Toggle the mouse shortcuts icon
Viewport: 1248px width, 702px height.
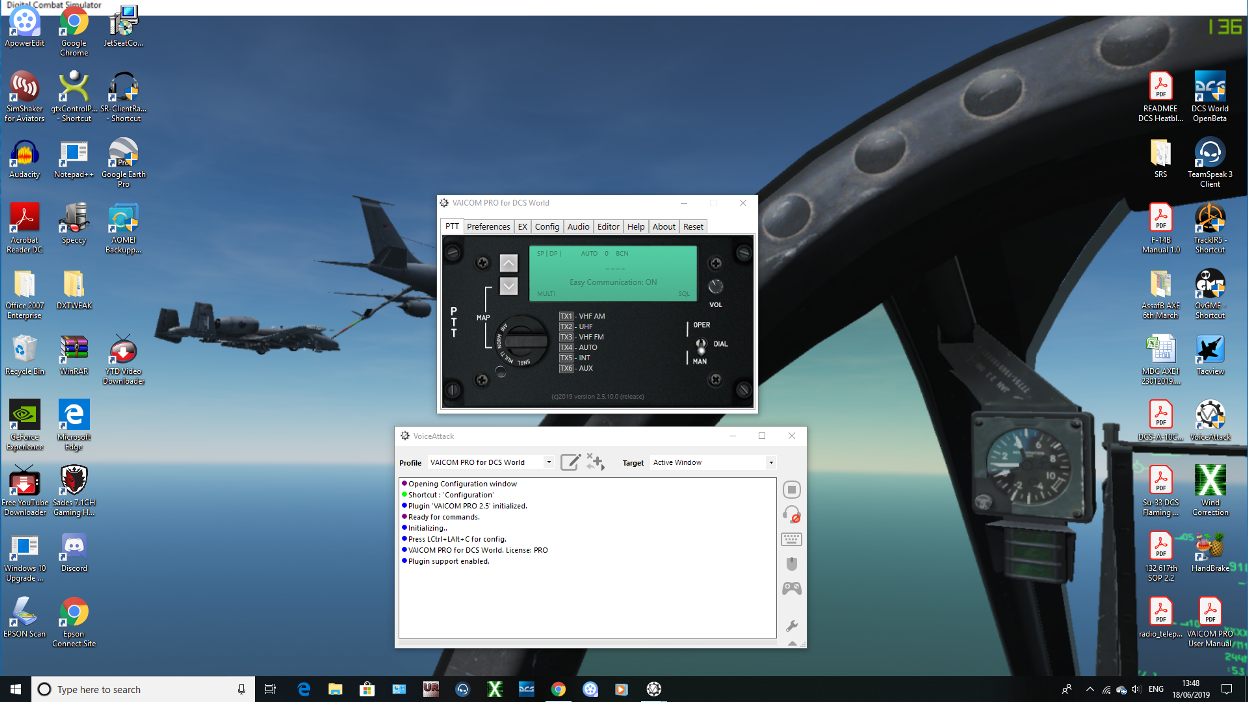(791, 564)
